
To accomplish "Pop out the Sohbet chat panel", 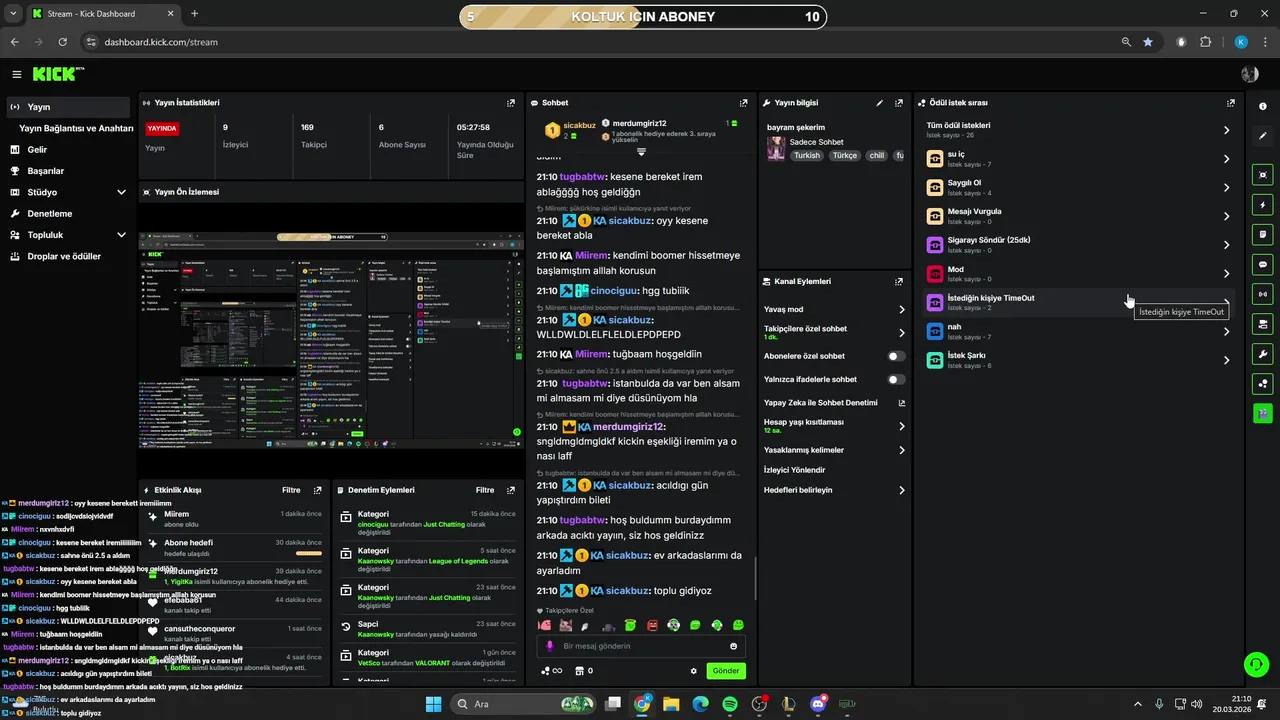I will click(x=743, y=102).
